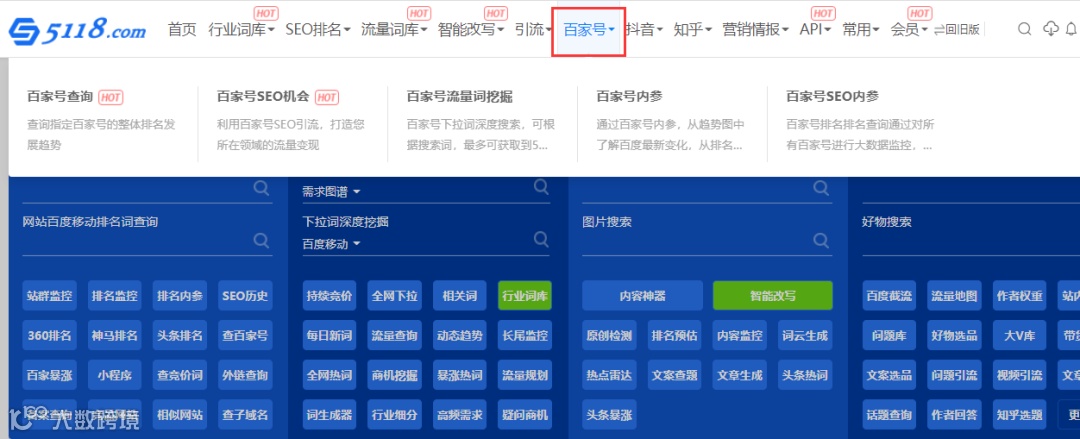Expand the 营销情报 menu
Screen dimensions: 1080x439
click(x=756, y=30)
